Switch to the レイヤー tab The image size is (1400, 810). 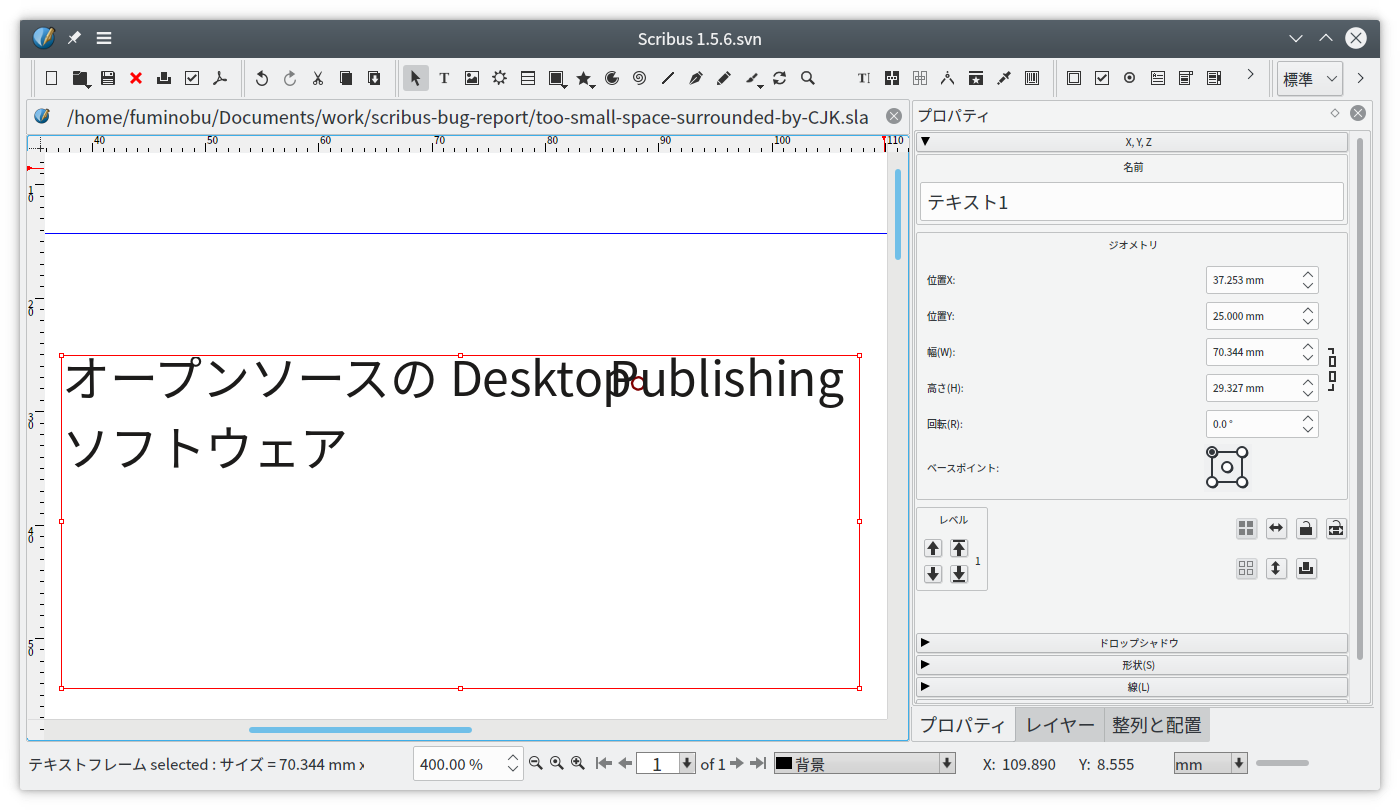1059,725
